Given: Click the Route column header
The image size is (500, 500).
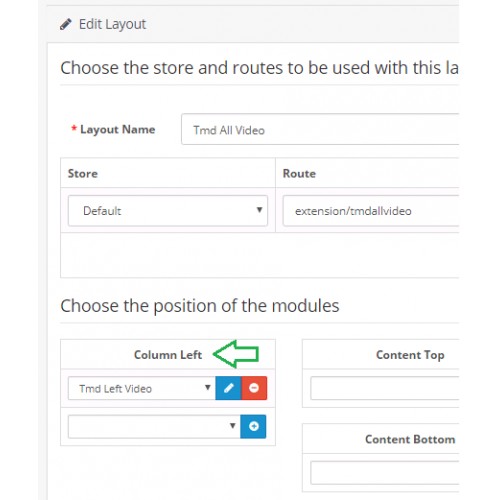Looking at the screenshot, I should (299, 173).
